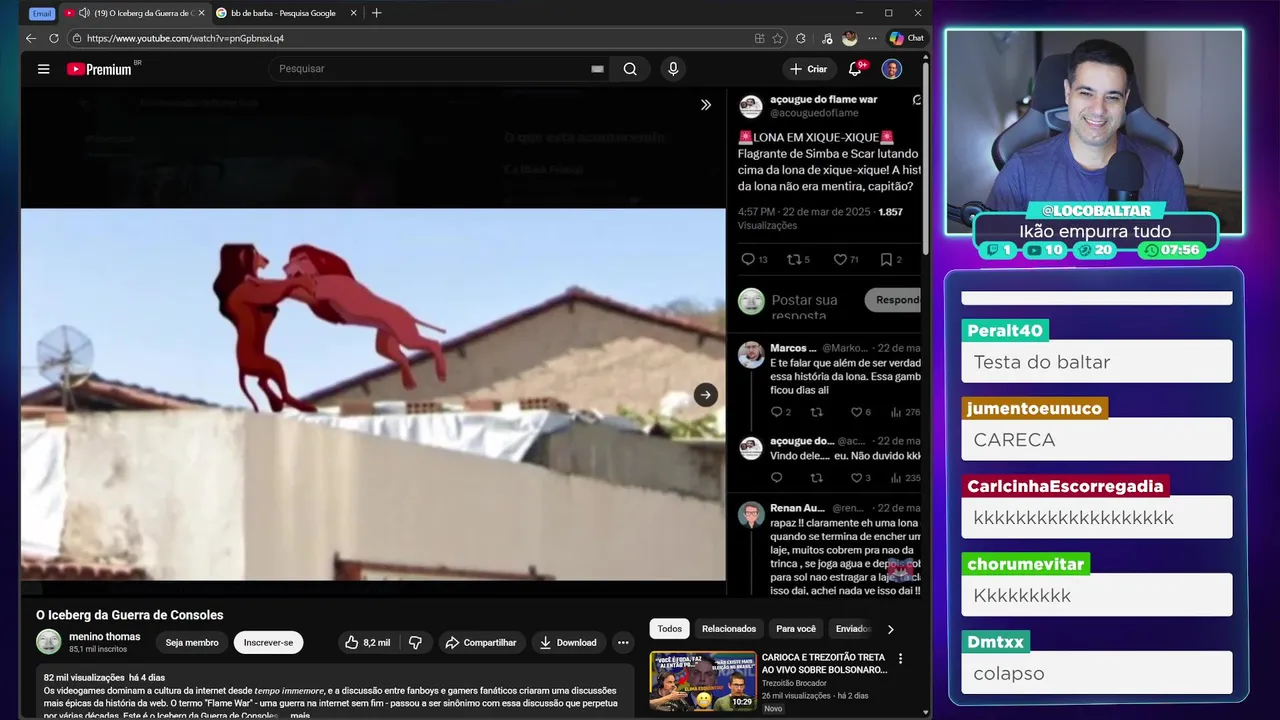Start voice search with the microphone

point(673,69)
